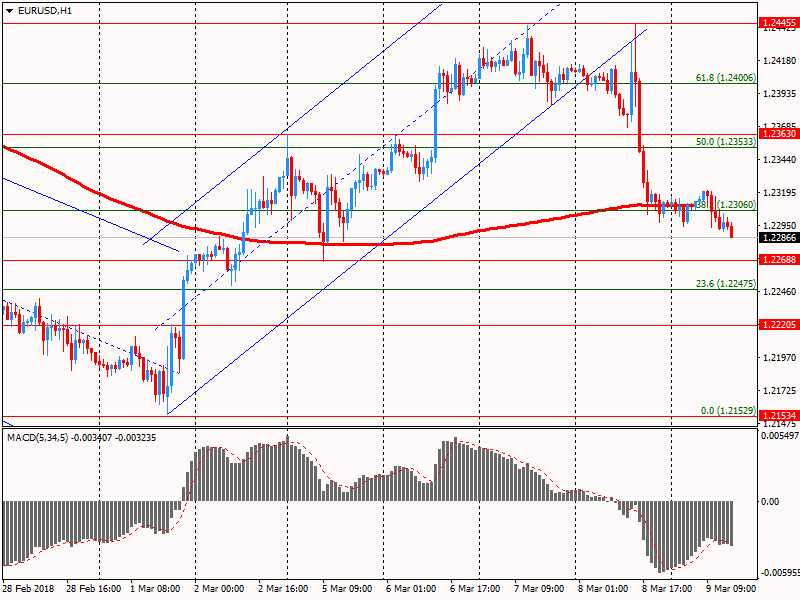The image size is (800, 600).
Task: Click the 6 Mar 01:00 time label
Action: click(x=411, y=589)
